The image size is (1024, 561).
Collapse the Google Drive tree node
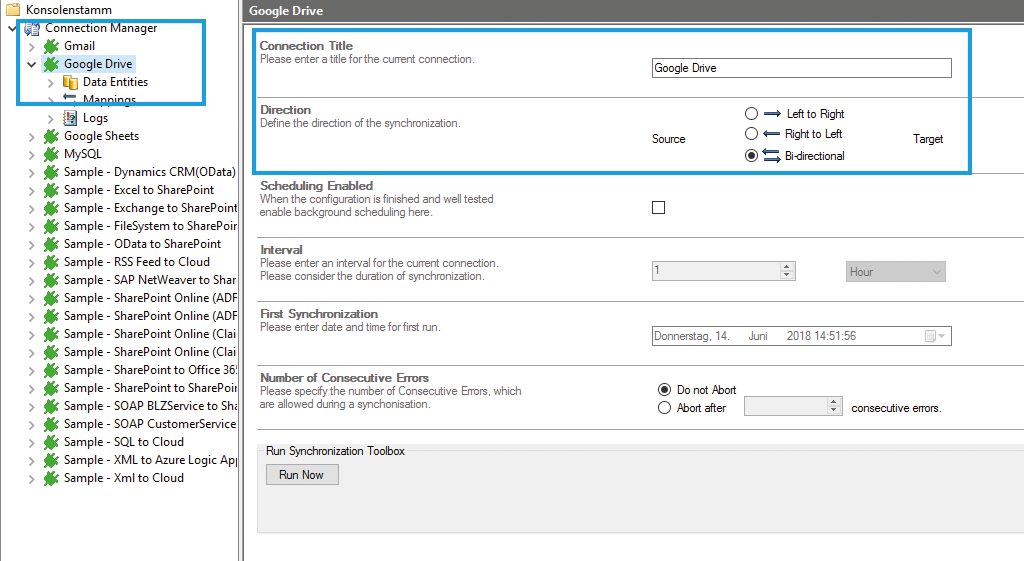click(31, 64)
